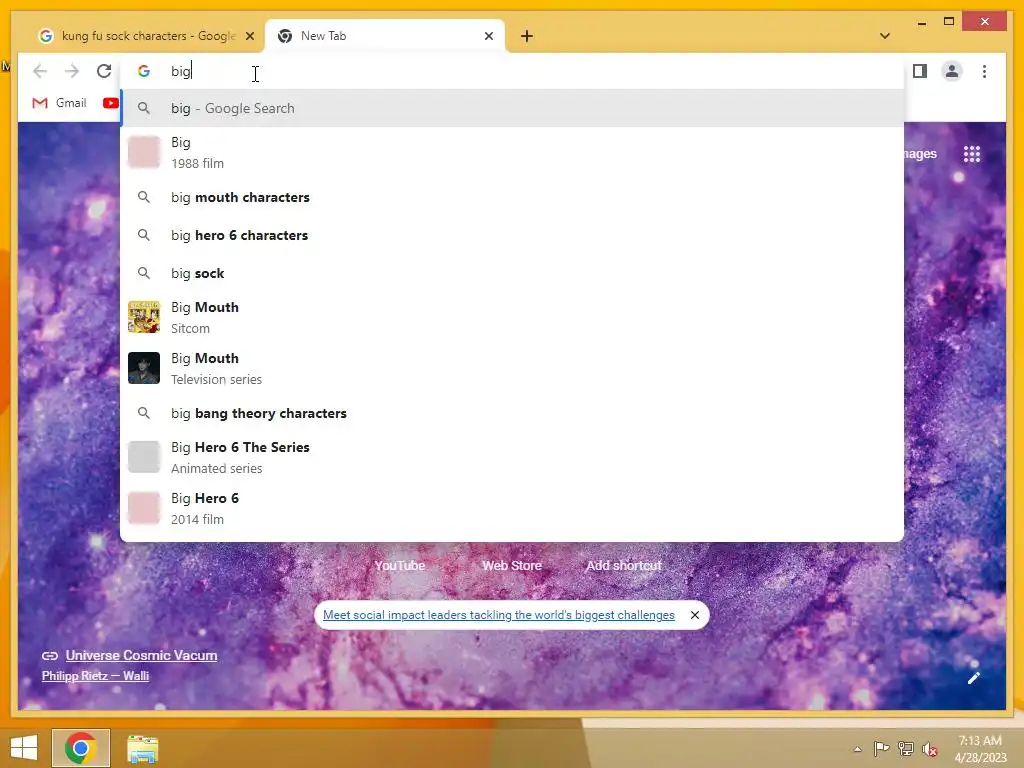Close the New Tab tab

(x=488, y=36)
